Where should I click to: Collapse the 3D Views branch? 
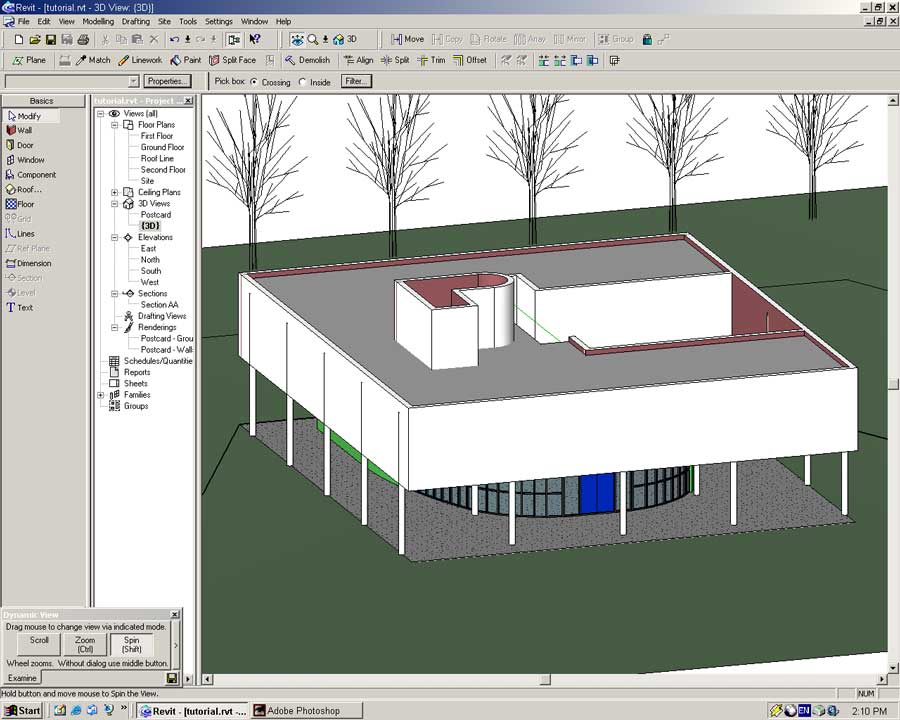pos(114,204)
